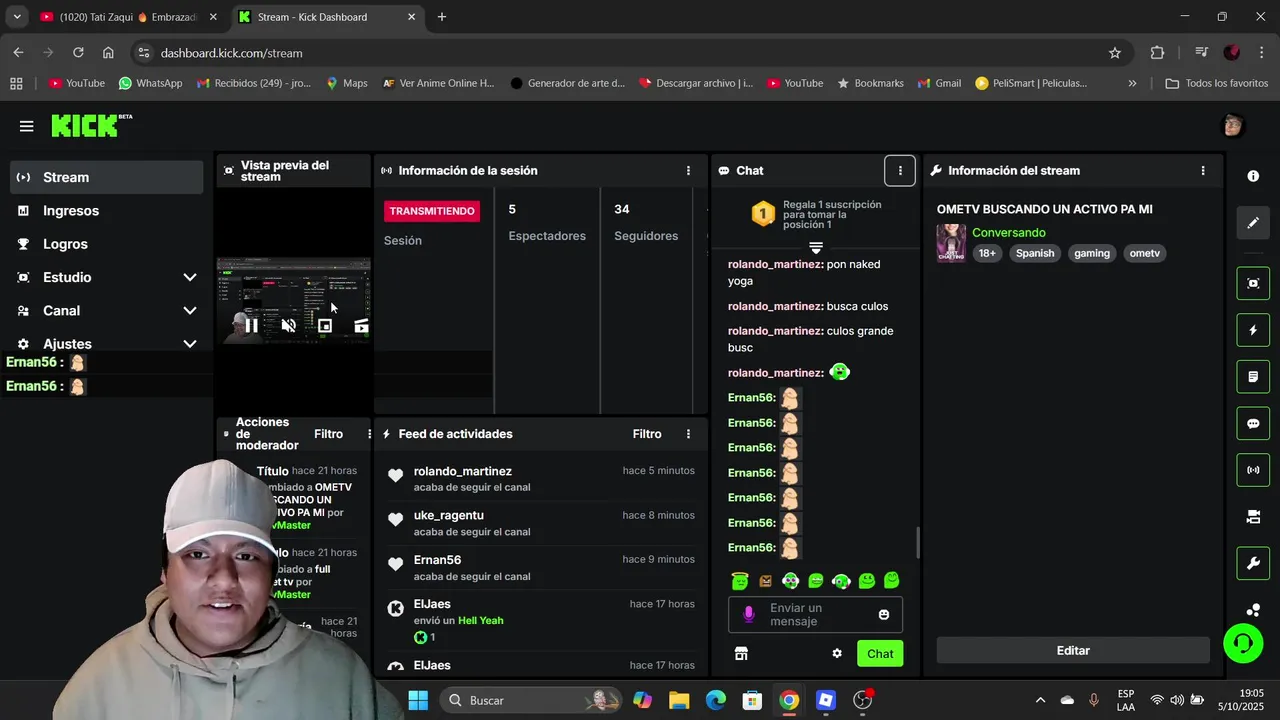Click Filtro in Acciones de moderador
The height and width of the screenshot is (720, 1280).
coord(328,434)
